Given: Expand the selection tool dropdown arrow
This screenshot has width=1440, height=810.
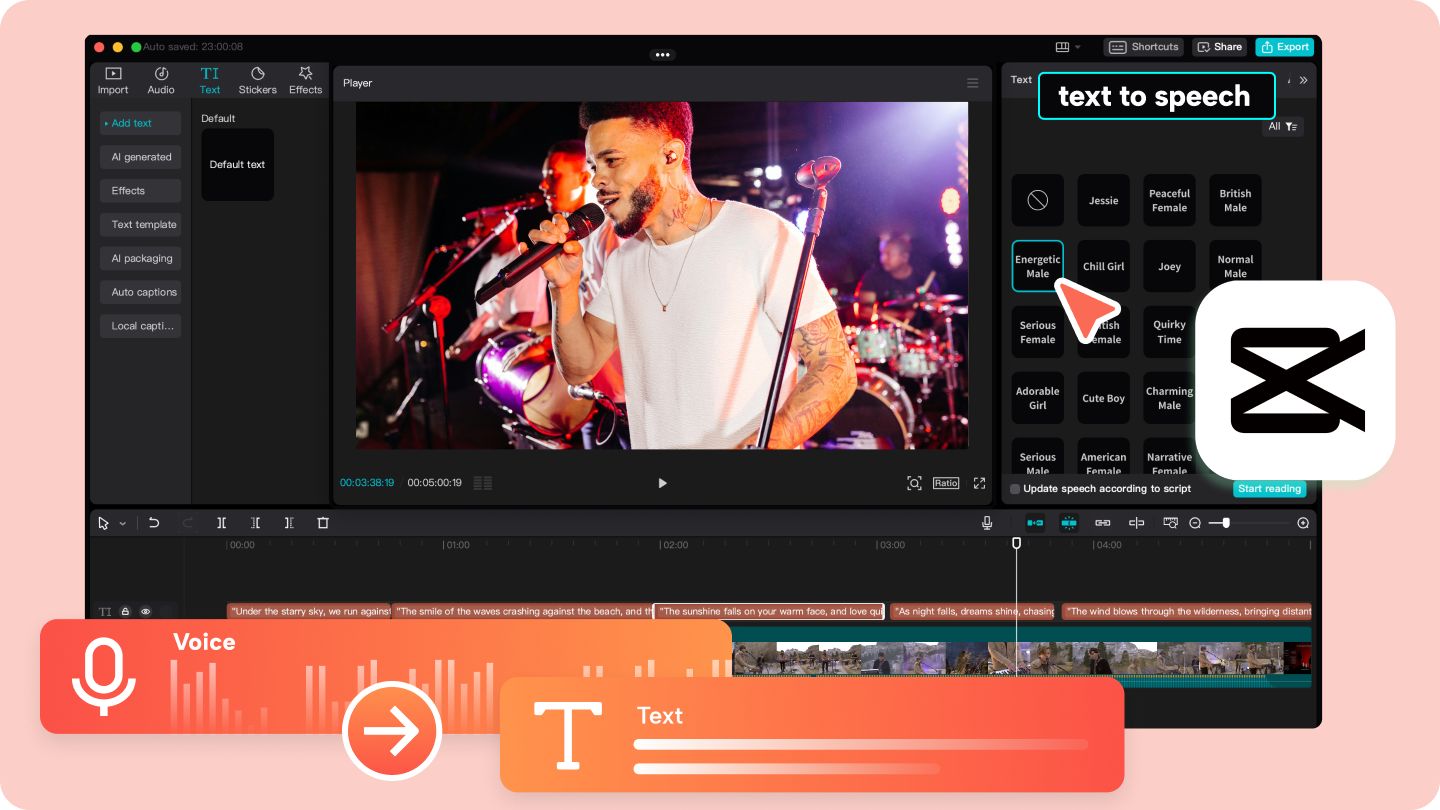Looking at the screenshot, I should click(123, 523).
